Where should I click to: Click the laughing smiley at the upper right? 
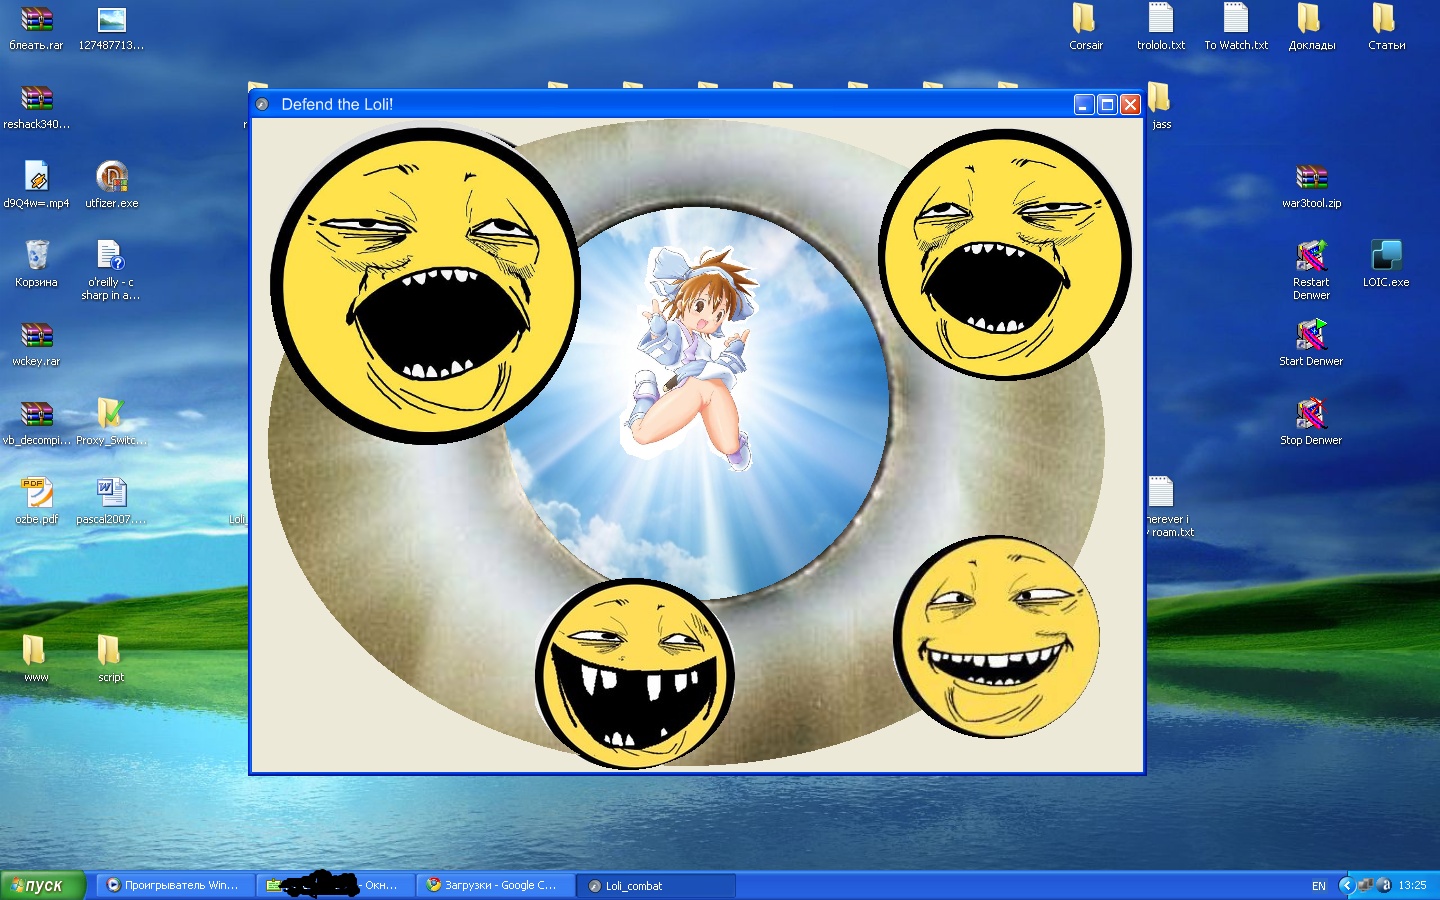(1005, 254)
